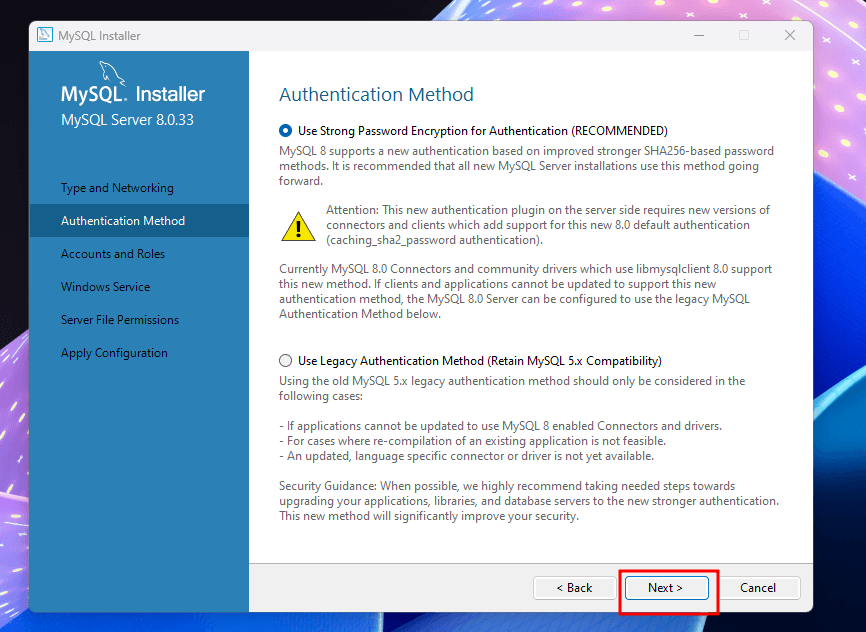Click the MySQL dolphin logo in sidebar
The height and width of the screenshot is (632, 866).
(x=112, y=73)
